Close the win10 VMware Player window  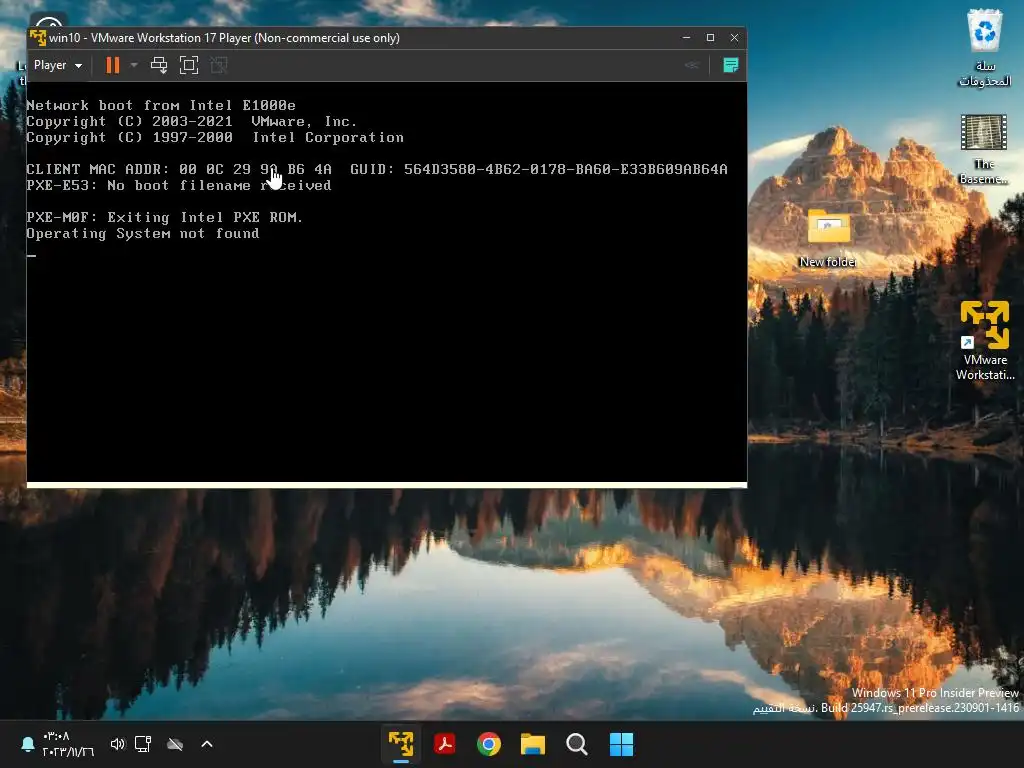pos(735,38)
